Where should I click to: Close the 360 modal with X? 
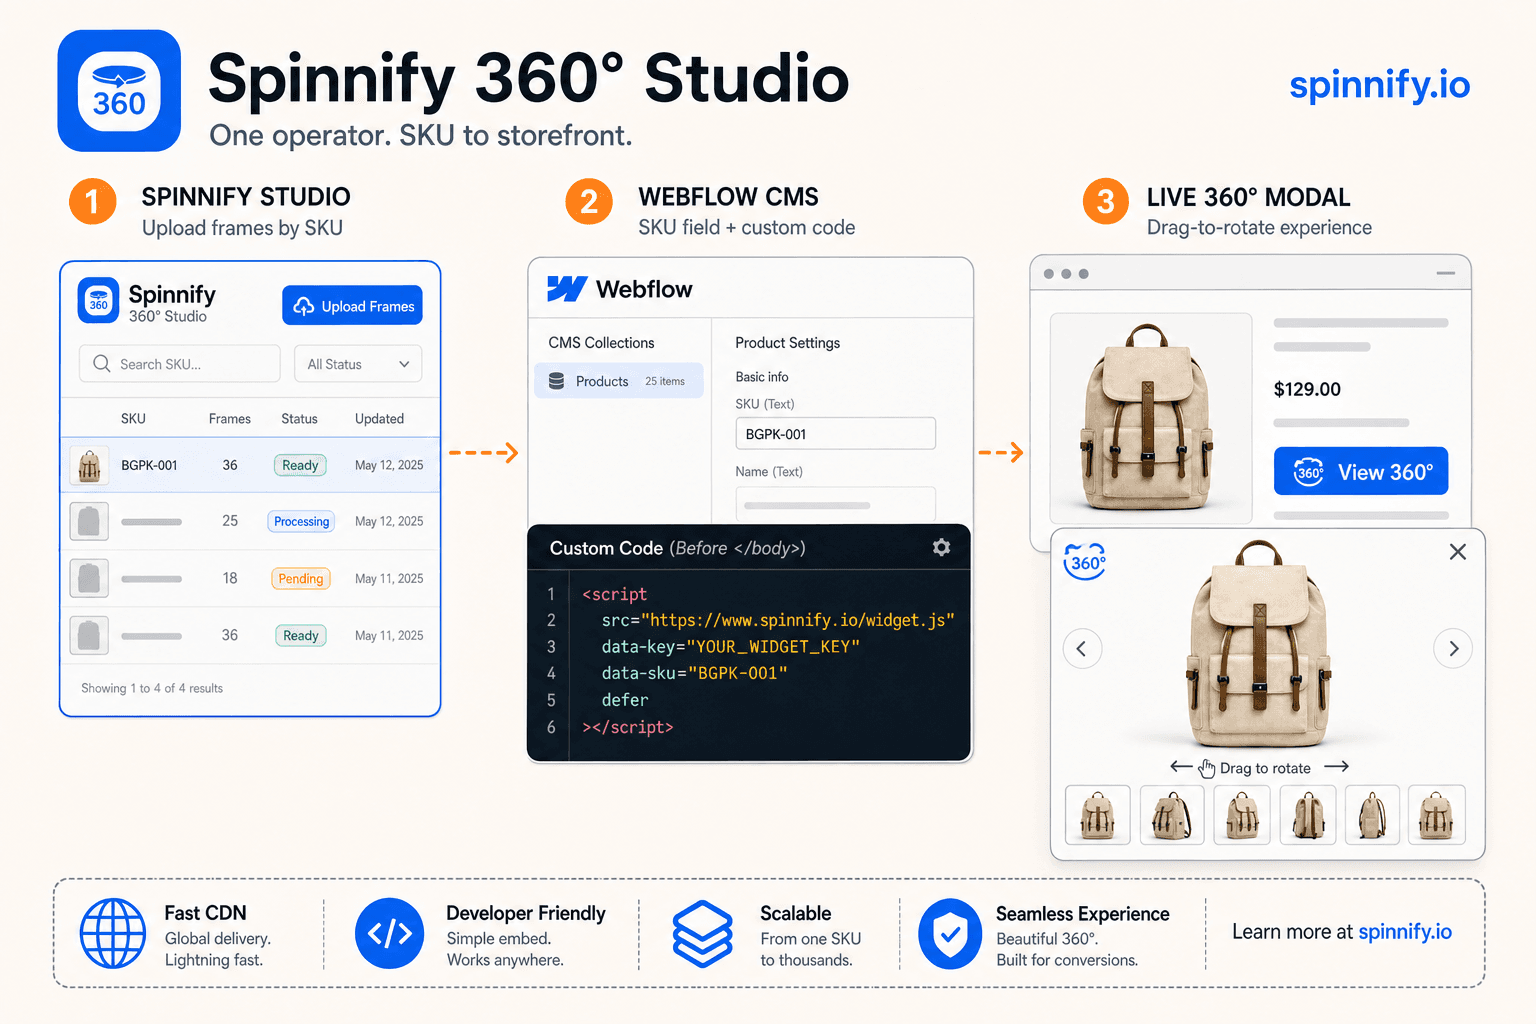pyautogui.click(x=1458, y=552)
